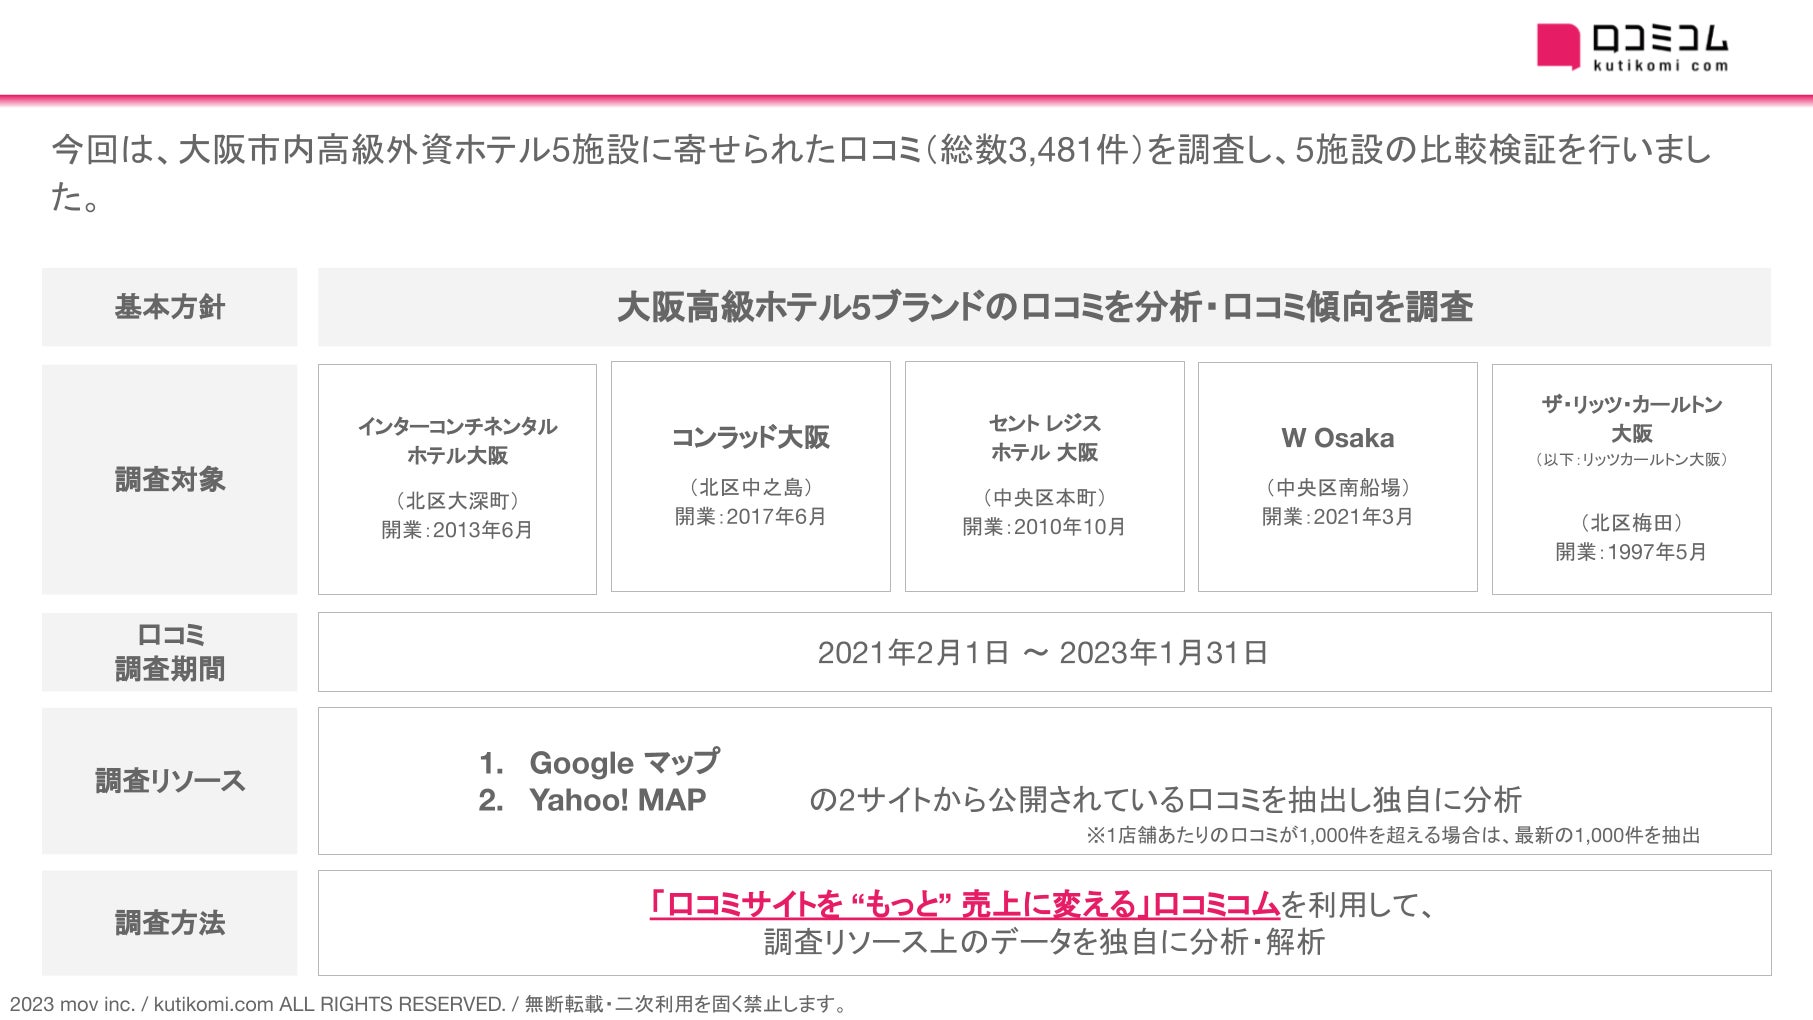The width and height of the screenshot is (1813, 1020).
Task: Select the 基本方針 label cell
Action: 170,307
